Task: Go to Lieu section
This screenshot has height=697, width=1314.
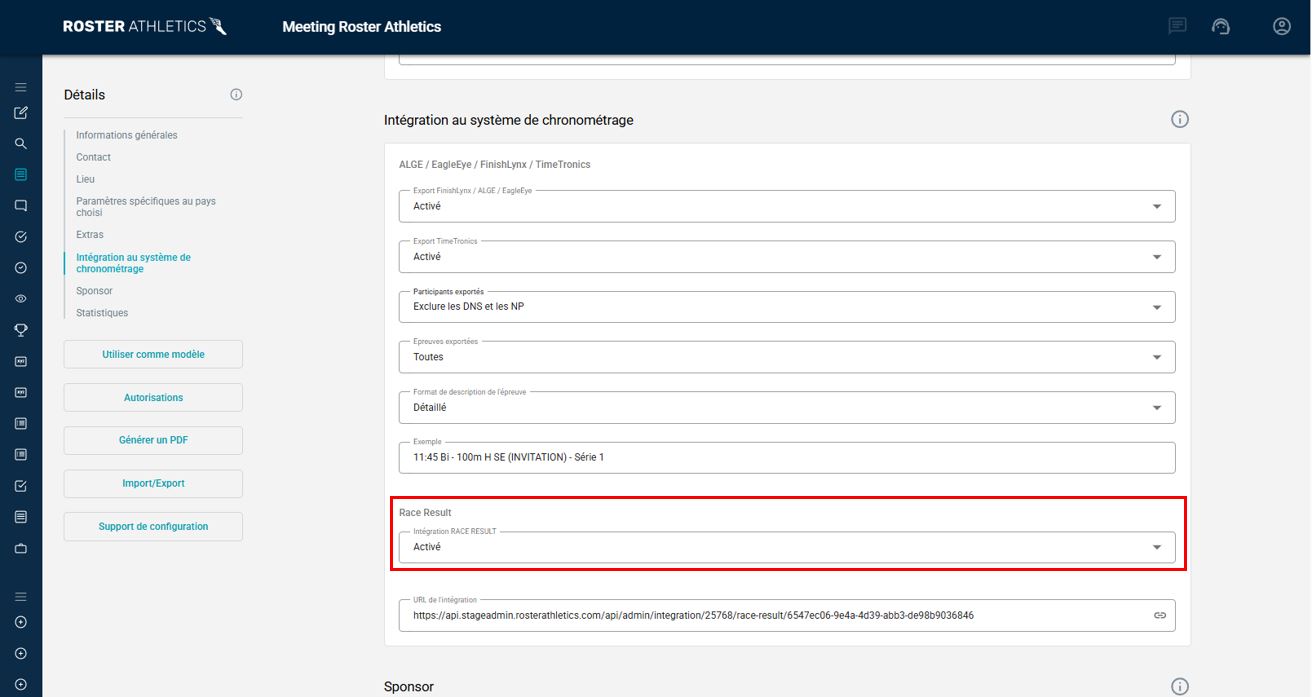Action: tap(85, 179)
